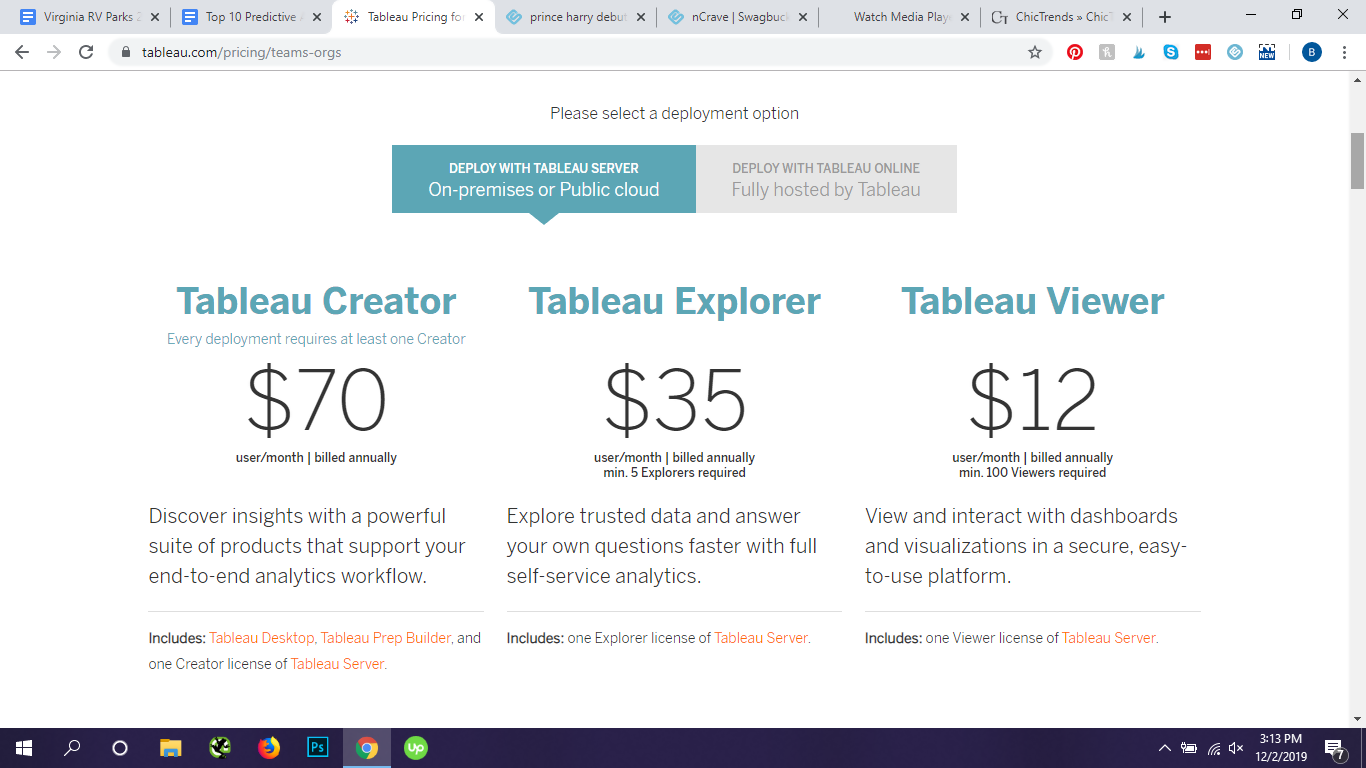Click the browser forward arrow
Image resolution: width=1366 pixels, height=768 pixels.
point(54,52)
